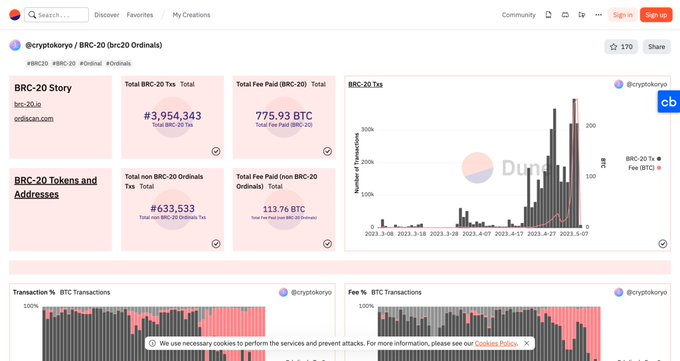Screen dimensions: 680x361
Task: Click the cryptokoryo avatar beside the dashboard title
Action: pos(15,45)
